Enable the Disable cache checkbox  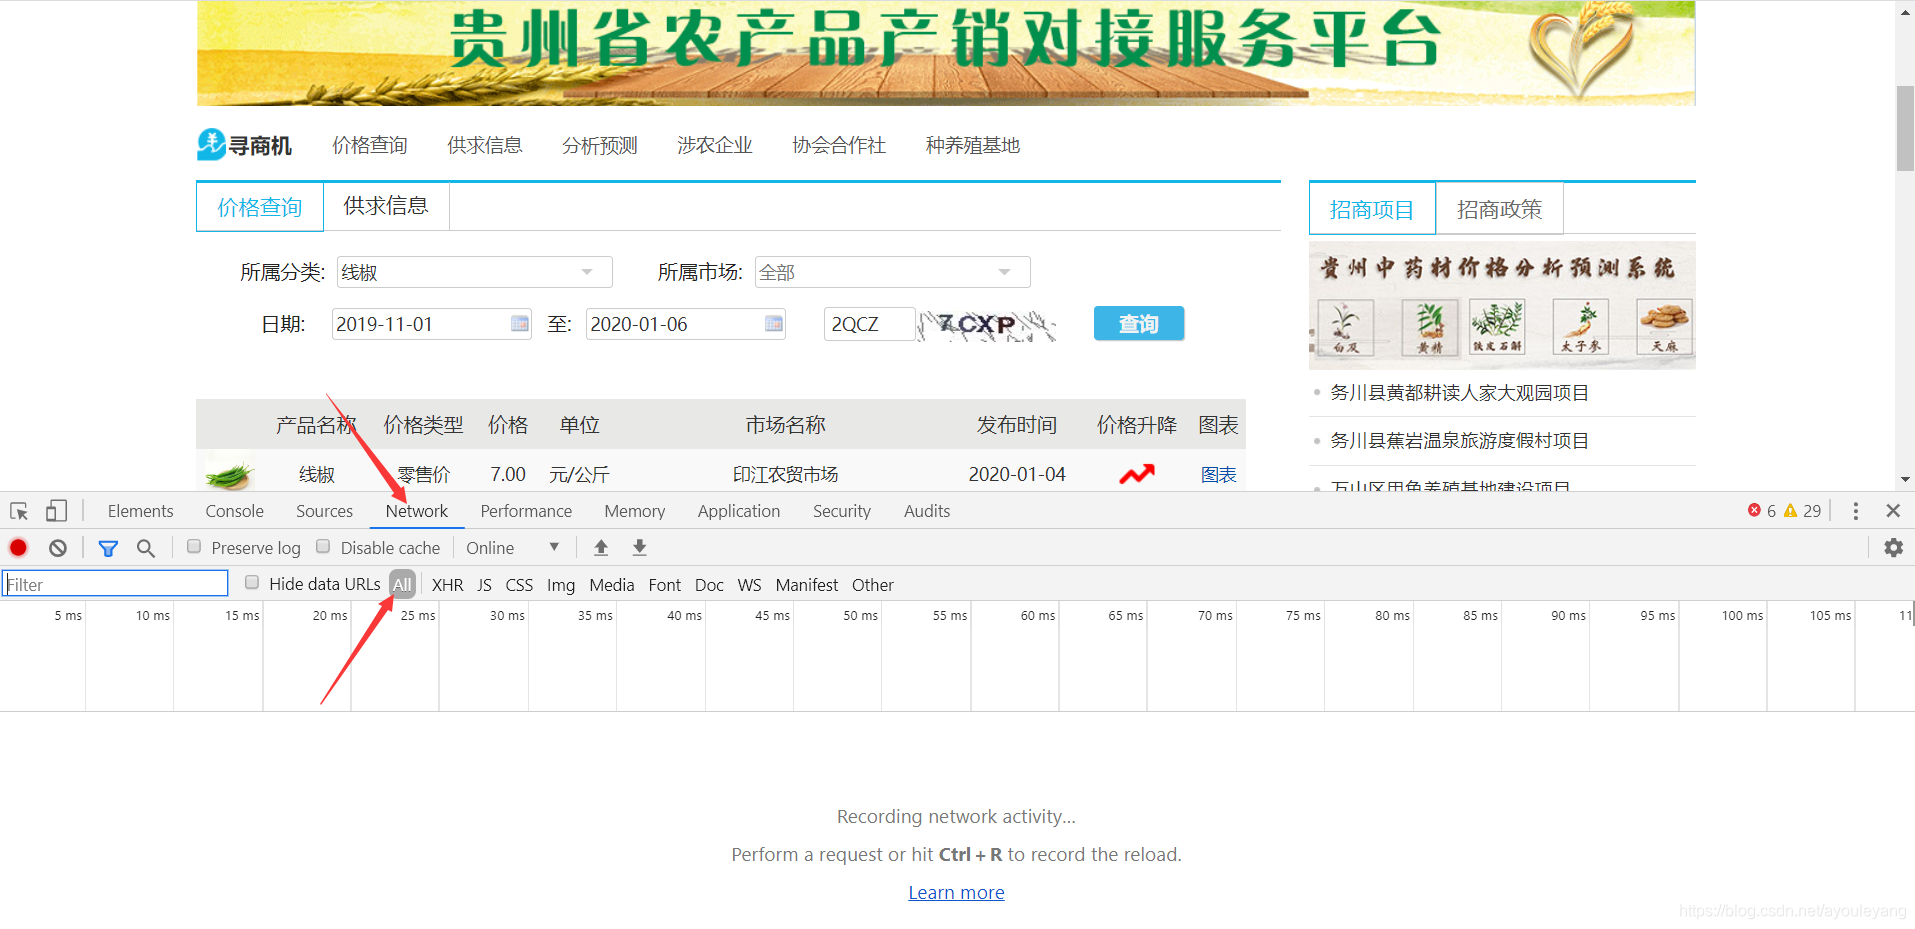click(x=323, y=547)
